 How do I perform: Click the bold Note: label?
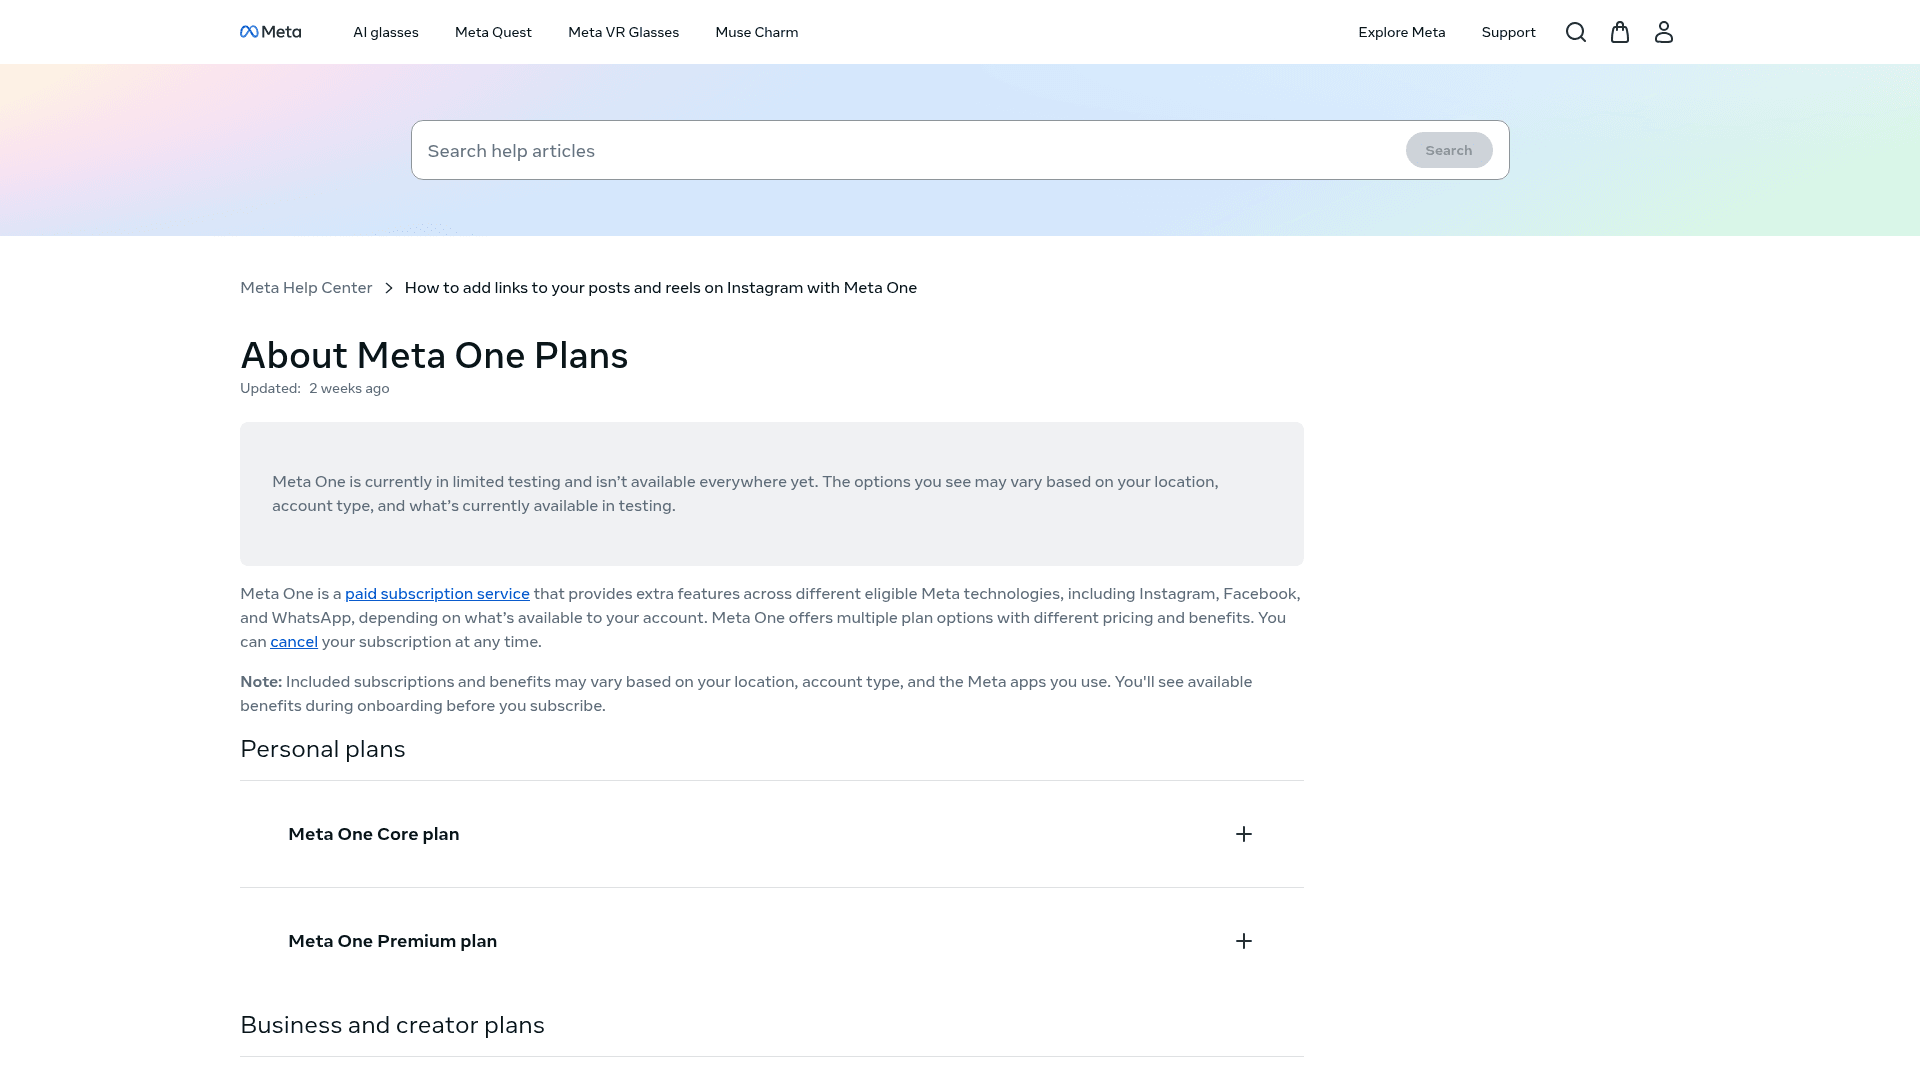[261, 682]
